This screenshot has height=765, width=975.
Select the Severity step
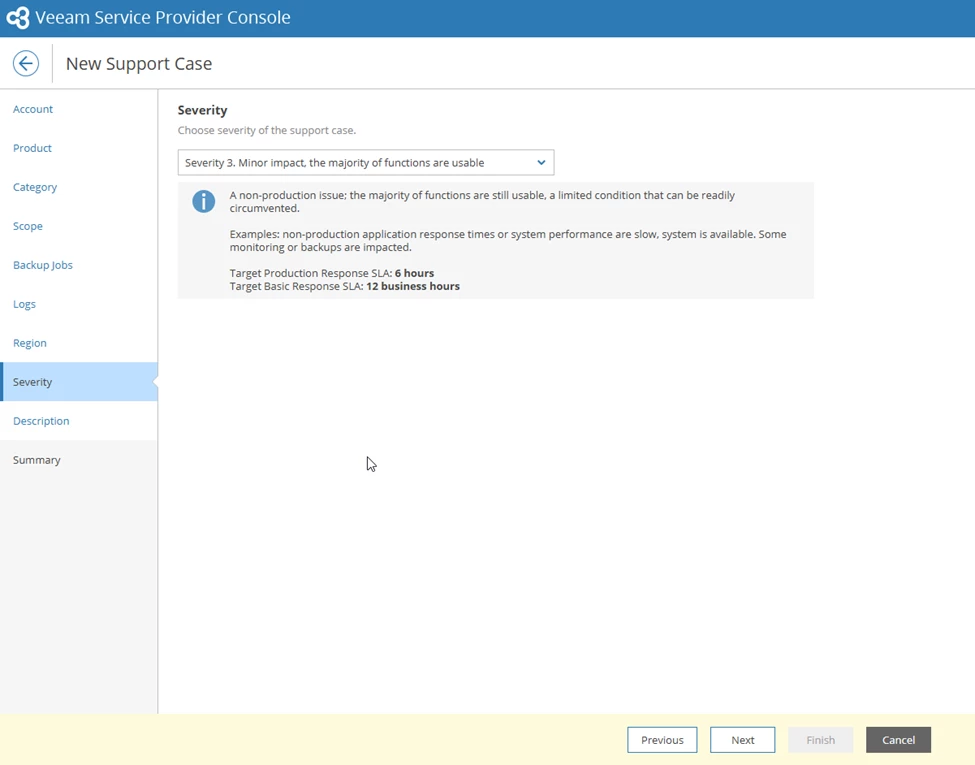pos(79,382)
